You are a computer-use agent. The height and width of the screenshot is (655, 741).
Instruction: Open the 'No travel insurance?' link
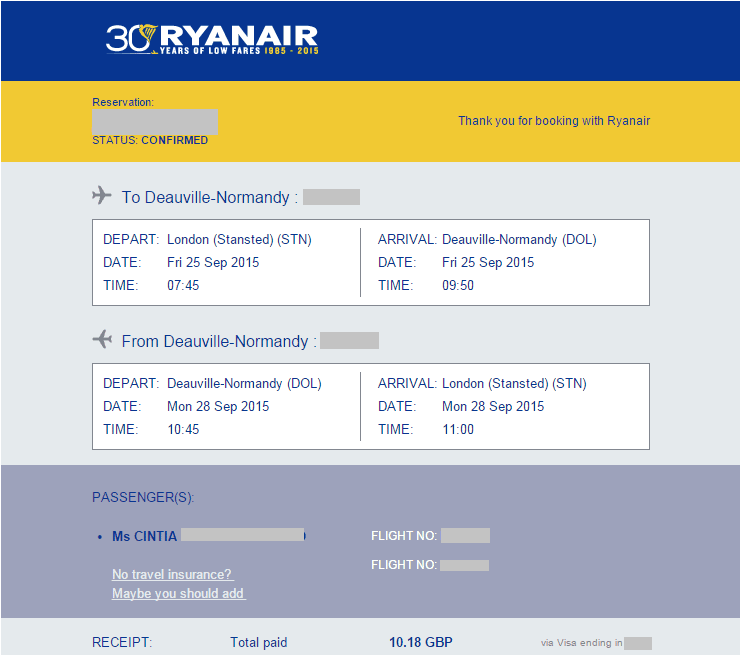point(172,574)
